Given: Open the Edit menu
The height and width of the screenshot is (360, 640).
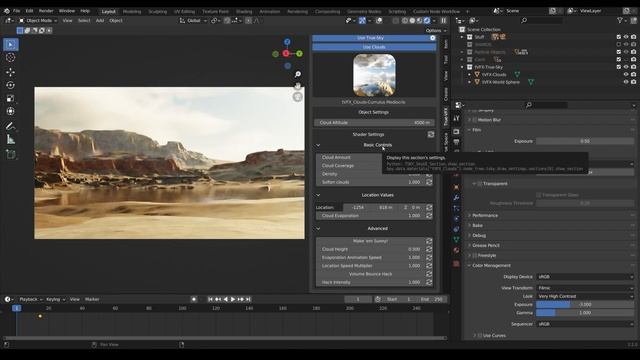Looking at the screenshot, I should coord(29,11).
